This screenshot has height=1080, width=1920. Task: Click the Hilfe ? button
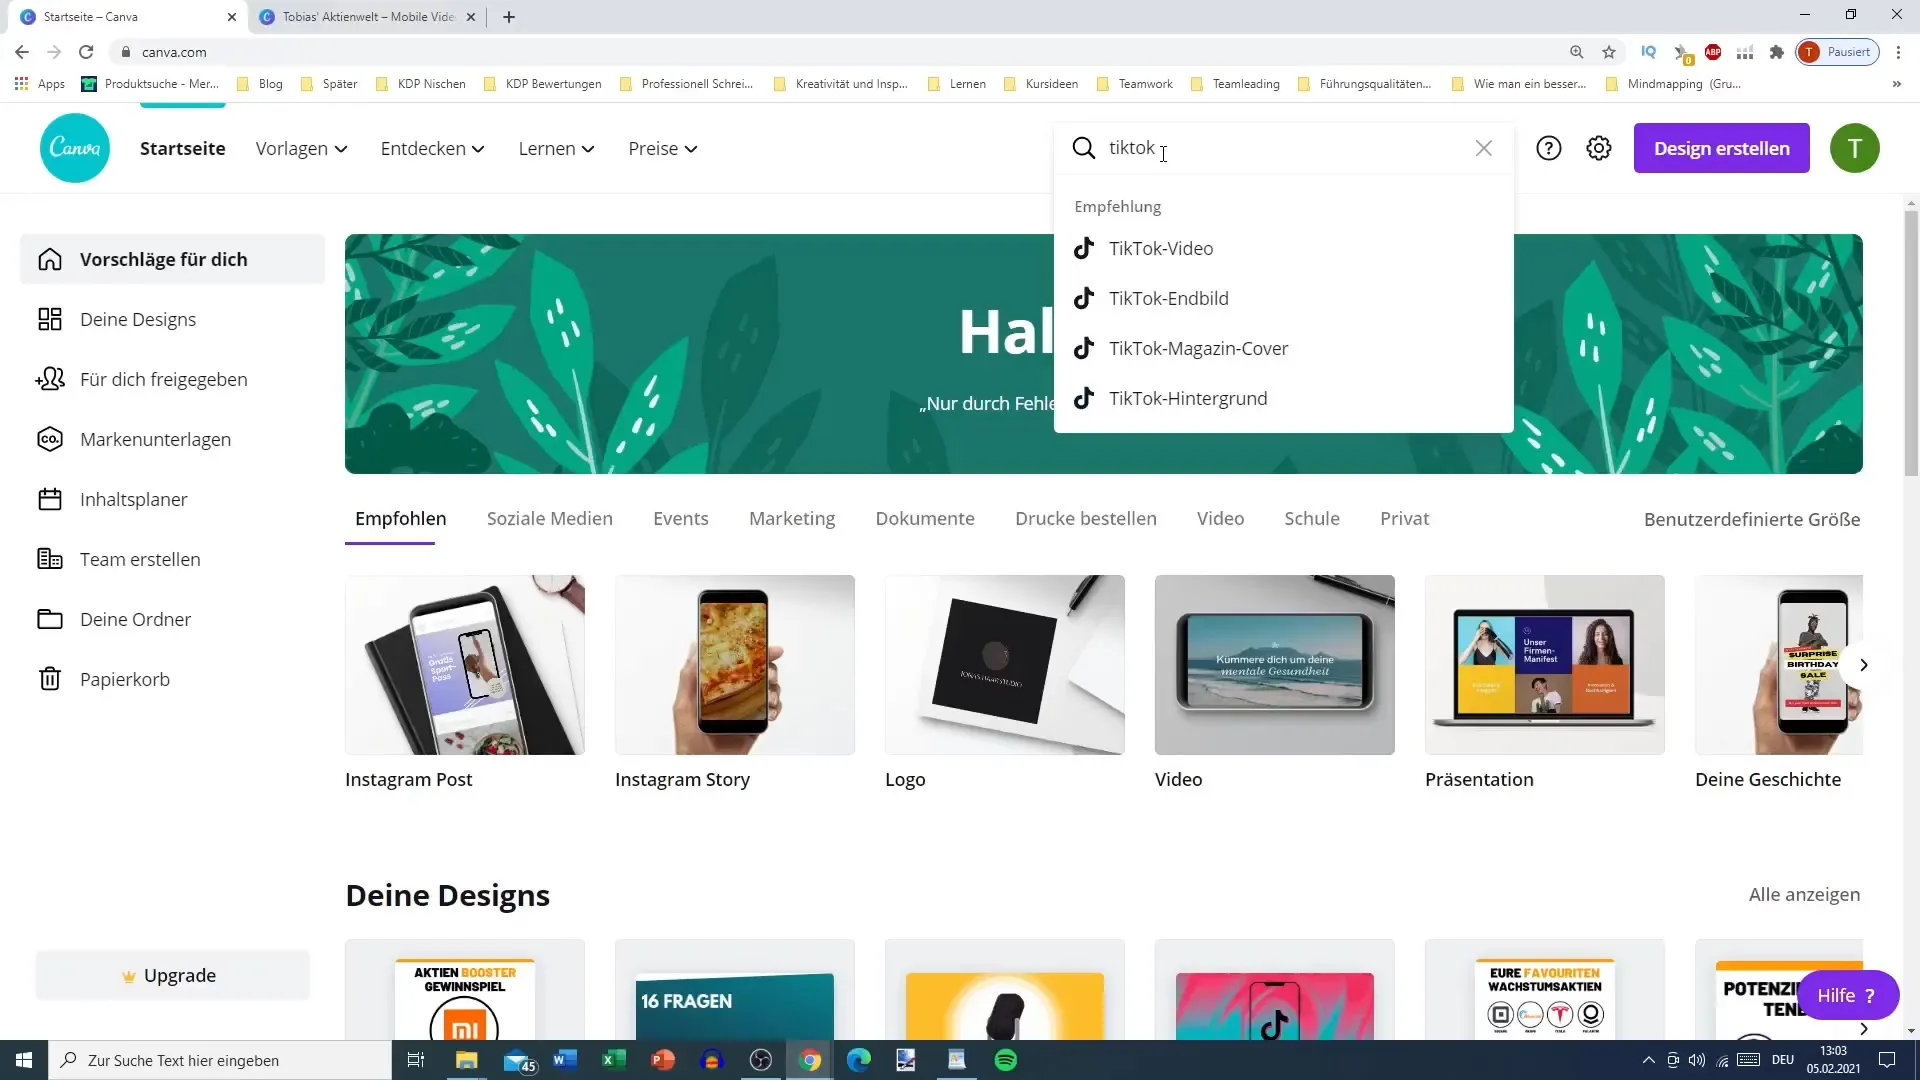(1848, 995)
